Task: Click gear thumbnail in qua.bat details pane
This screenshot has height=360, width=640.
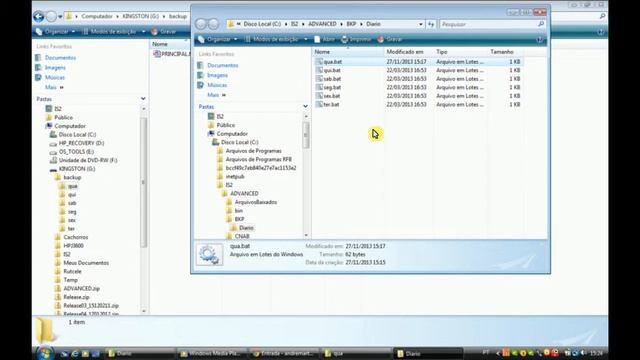Action: pyautogui.click(x=209, y=254)
